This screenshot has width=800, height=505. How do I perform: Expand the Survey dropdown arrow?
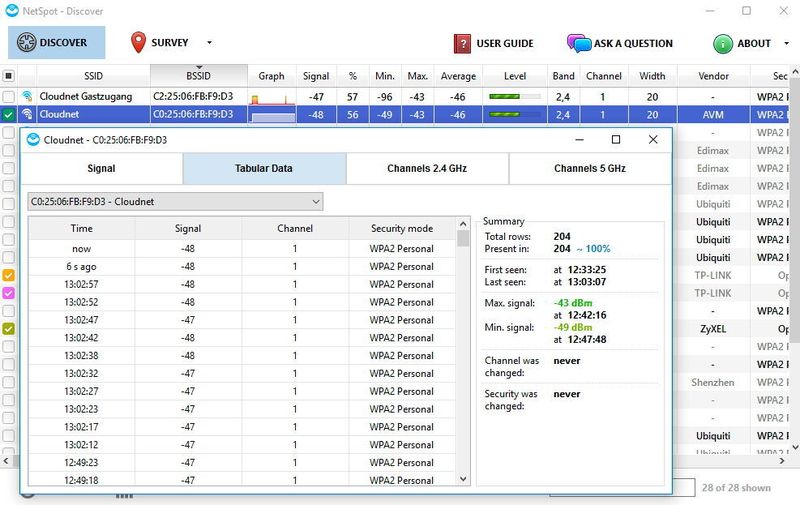(x=209, y=43)
